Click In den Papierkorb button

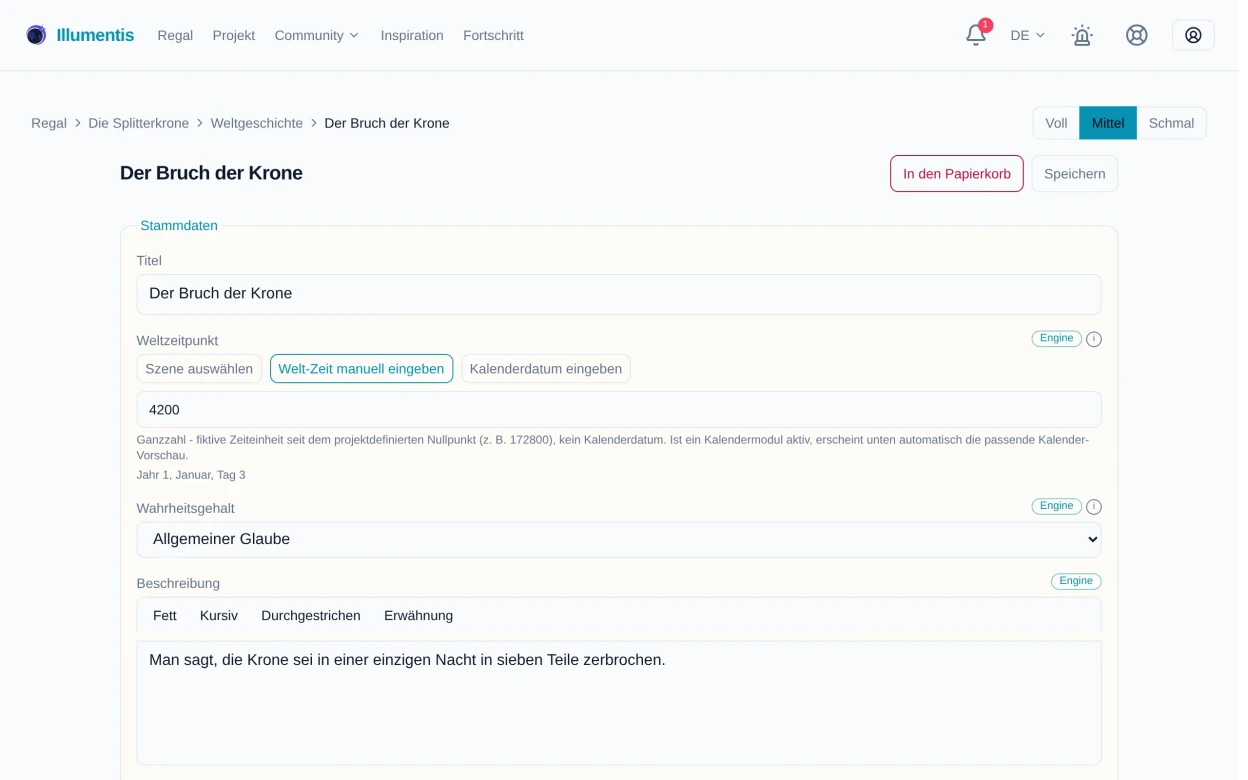pos(957,173)
